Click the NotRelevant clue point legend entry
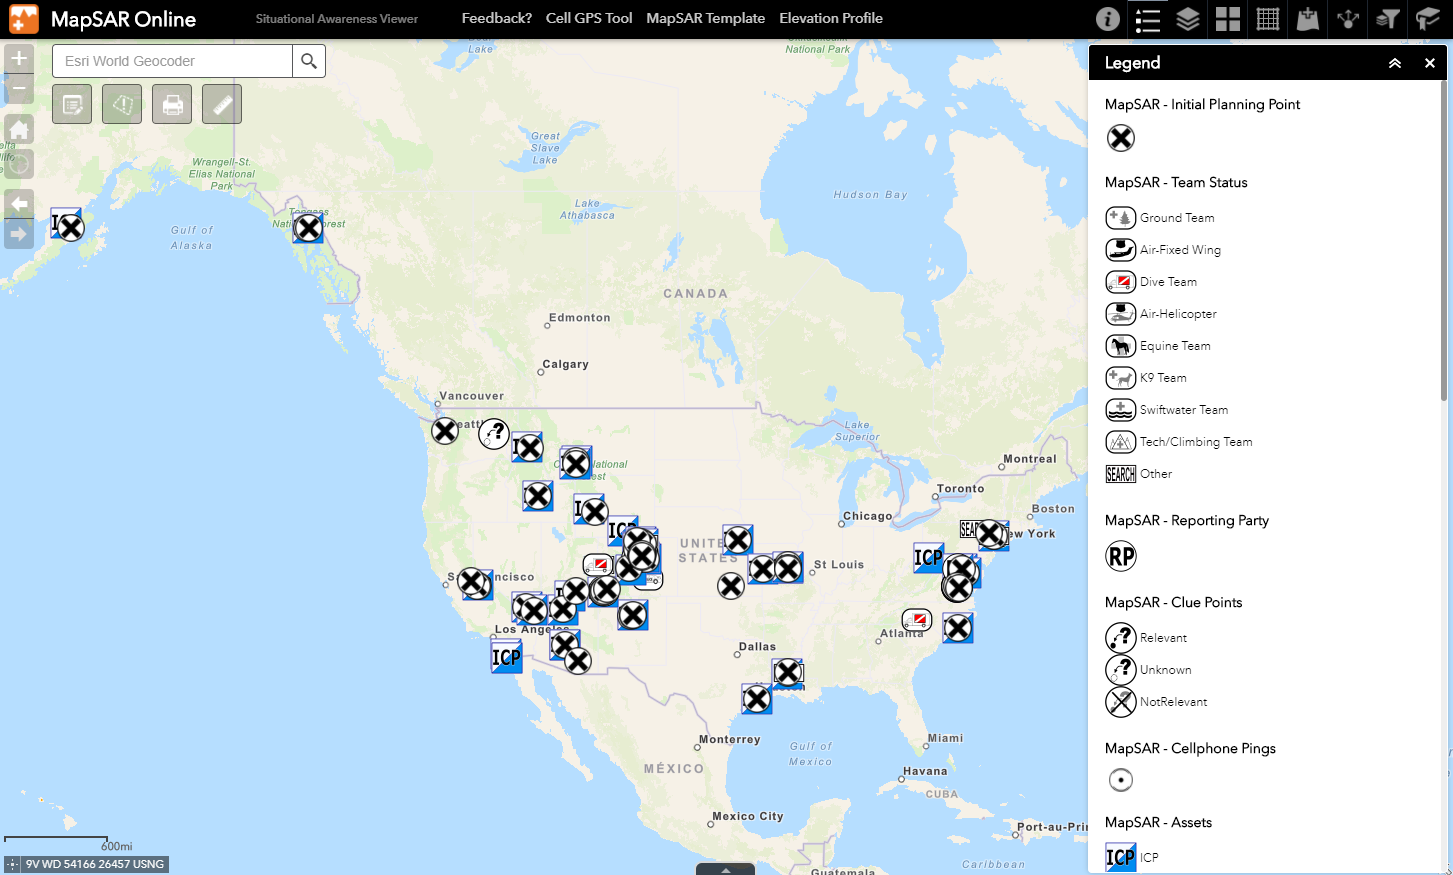 point(1156,702)
